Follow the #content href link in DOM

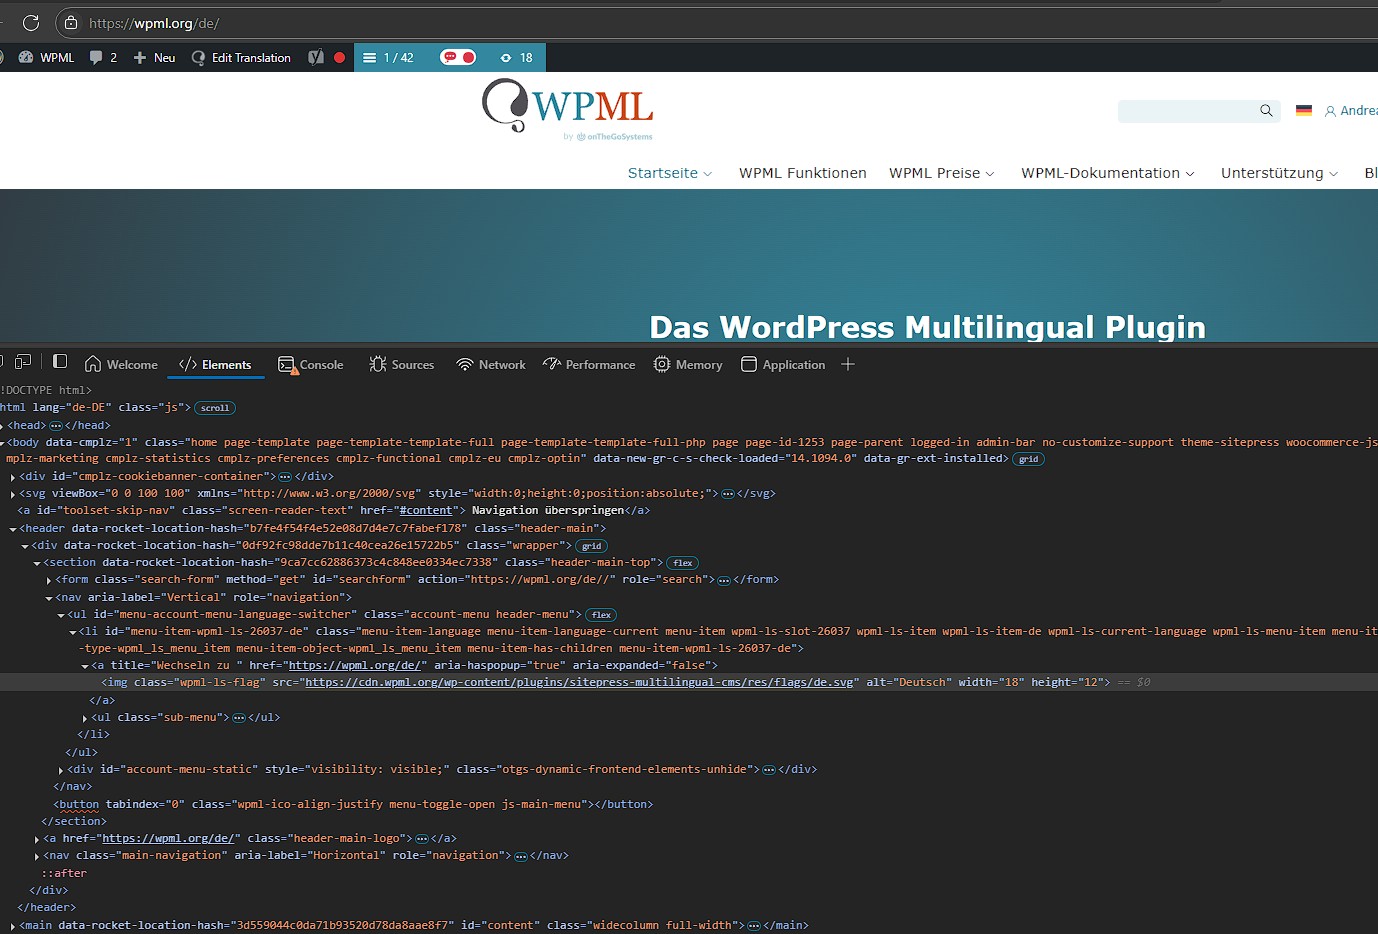pos(426,510)
